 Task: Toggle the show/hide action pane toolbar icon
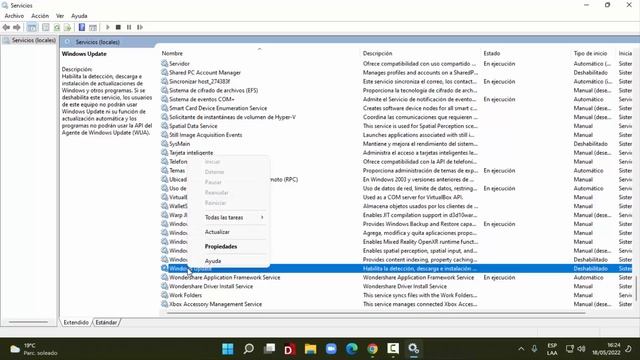93,27
